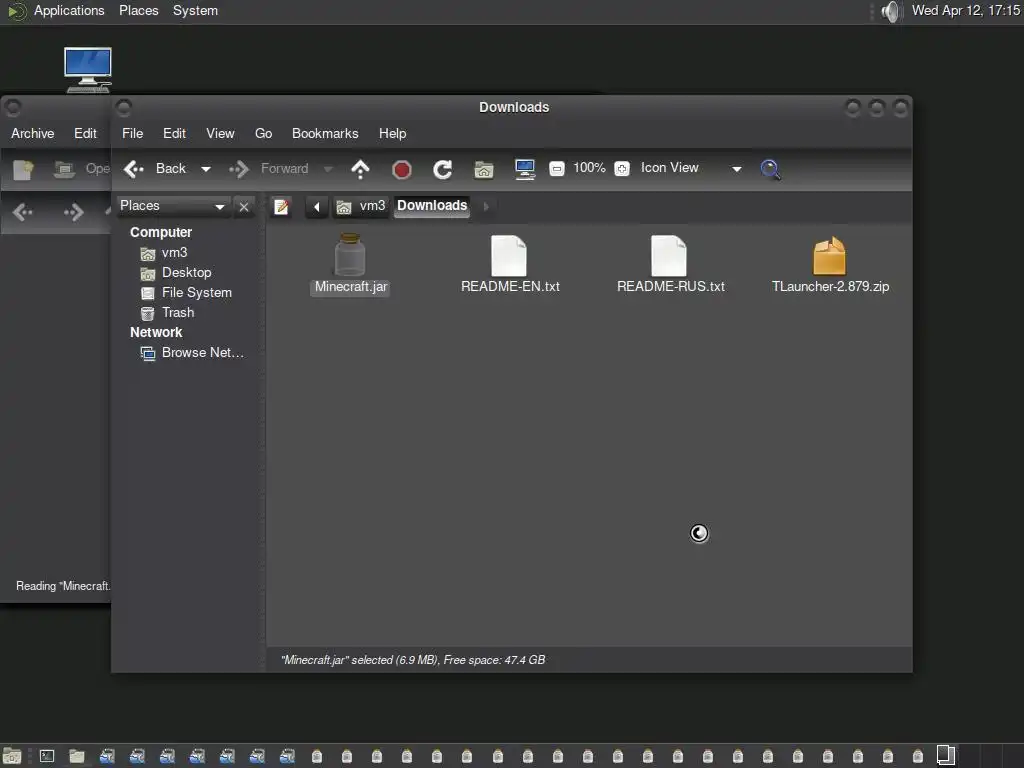Open the Go menu
1024x768 pixels.
coord(263,133)
